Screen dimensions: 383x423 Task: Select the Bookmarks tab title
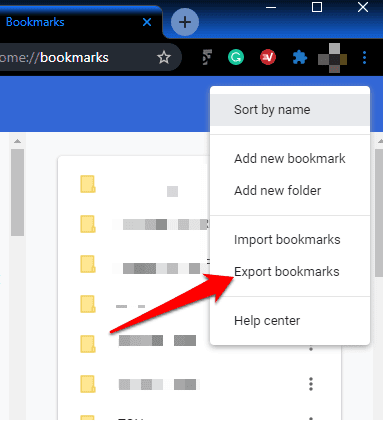tap(35, 22)
